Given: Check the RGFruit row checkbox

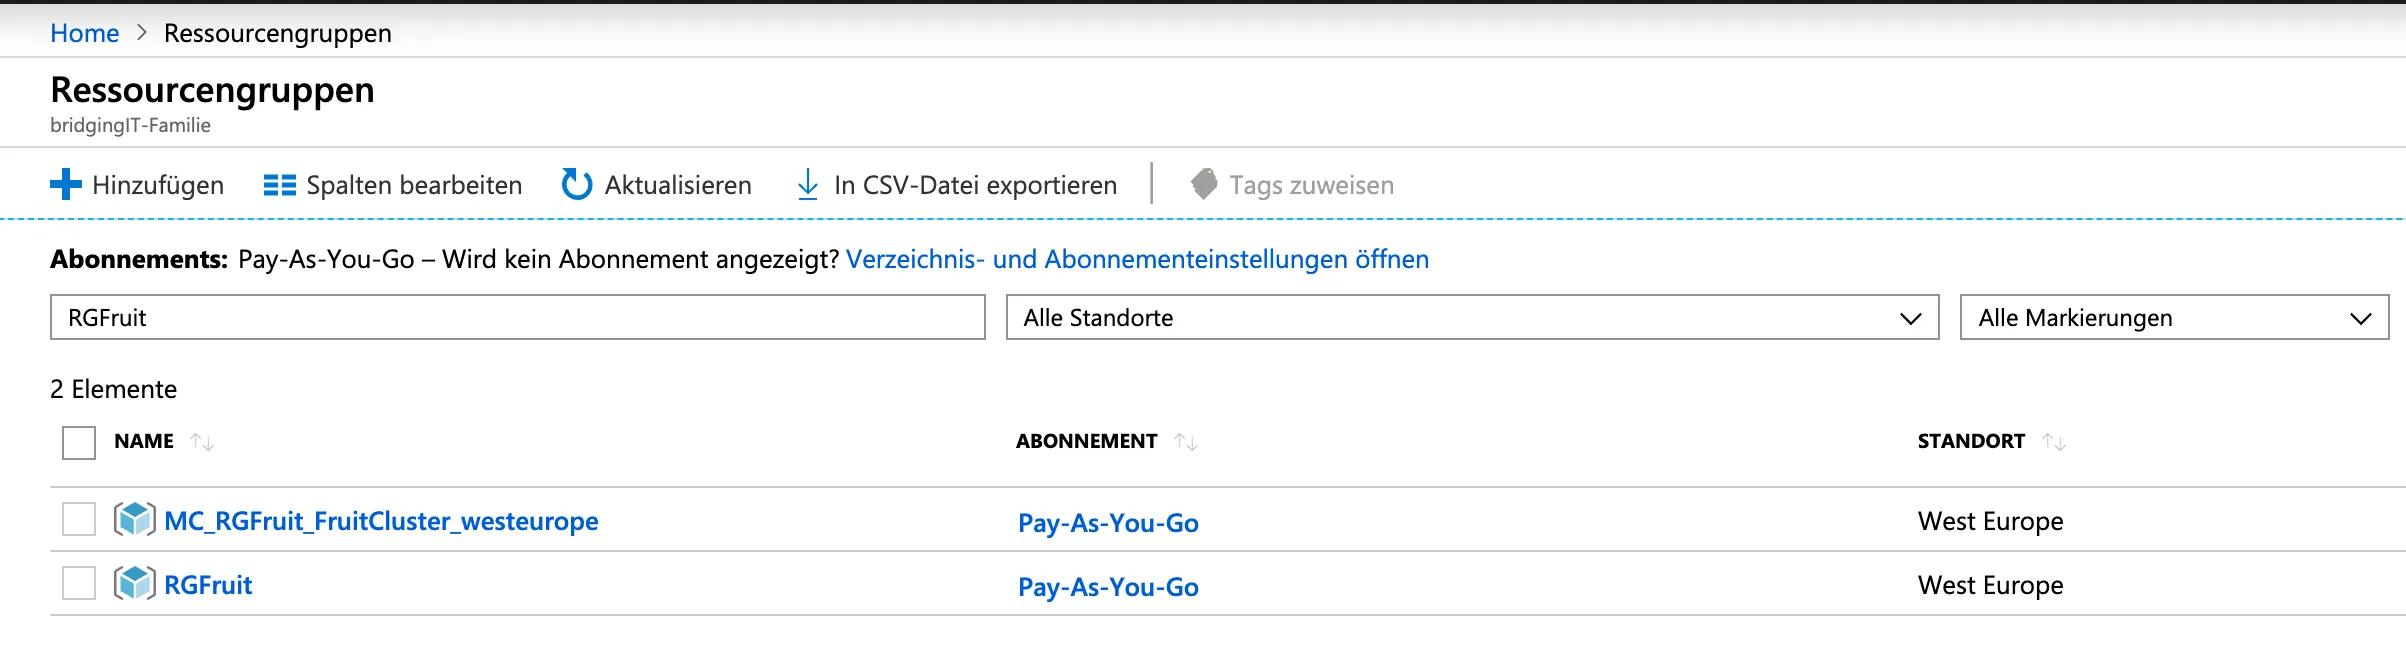Looking at the screenshot, I should point(79,584).
